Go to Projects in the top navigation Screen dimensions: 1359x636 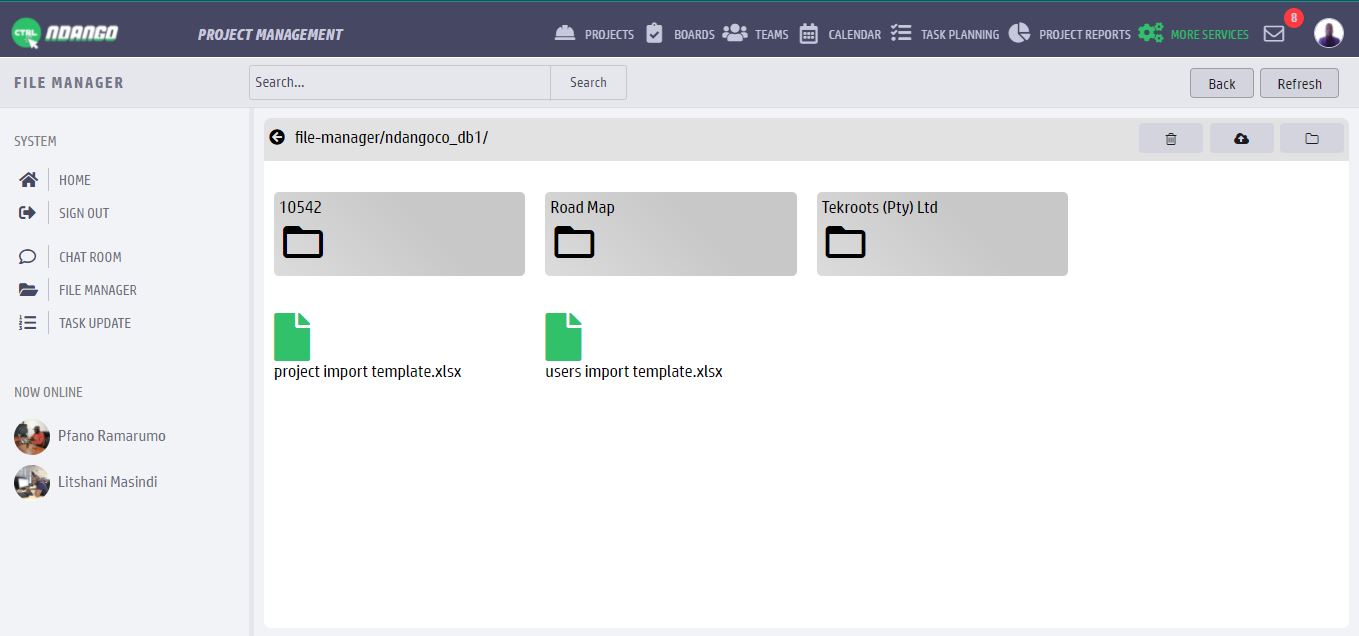pos(595,34)
